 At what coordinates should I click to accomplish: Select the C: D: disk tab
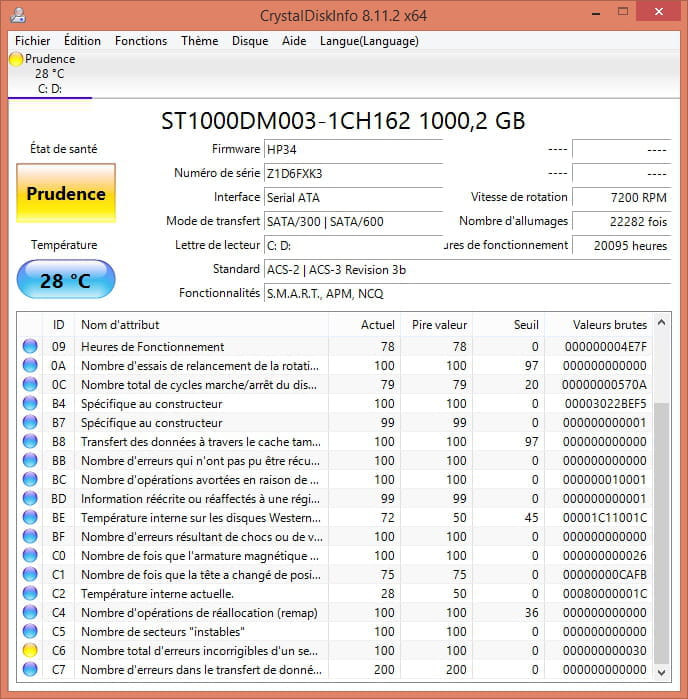[x=50, y=88]
